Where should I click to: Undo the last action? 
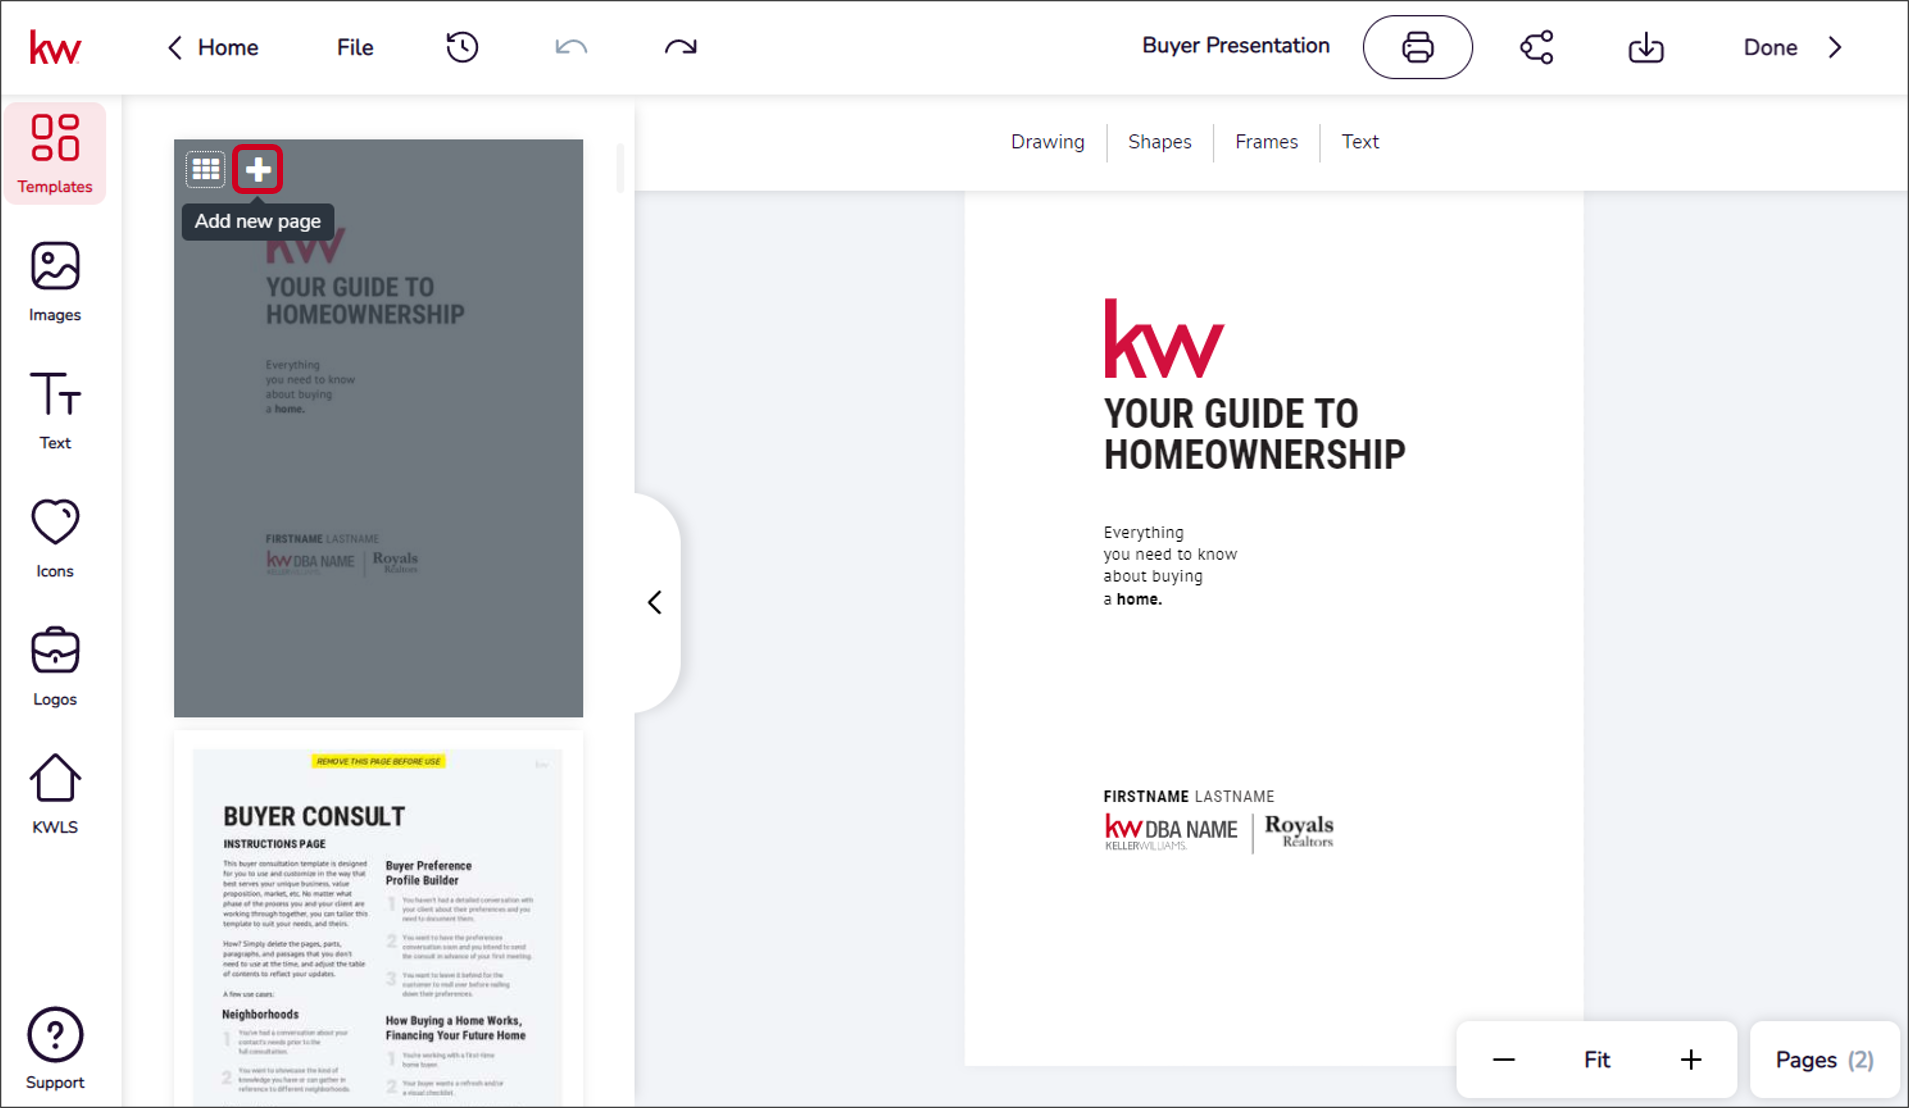coord(571,47)
